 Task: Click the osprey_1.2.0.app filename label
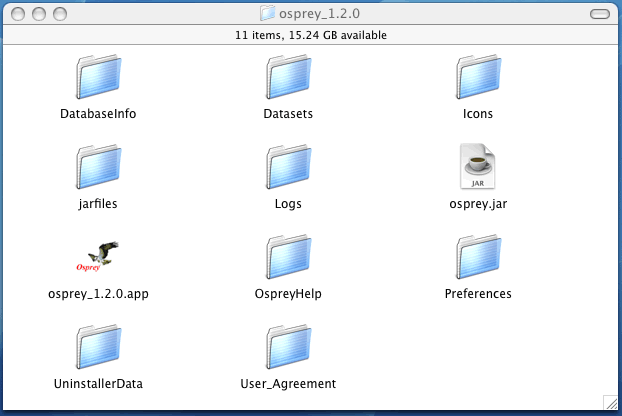[98, 294]
